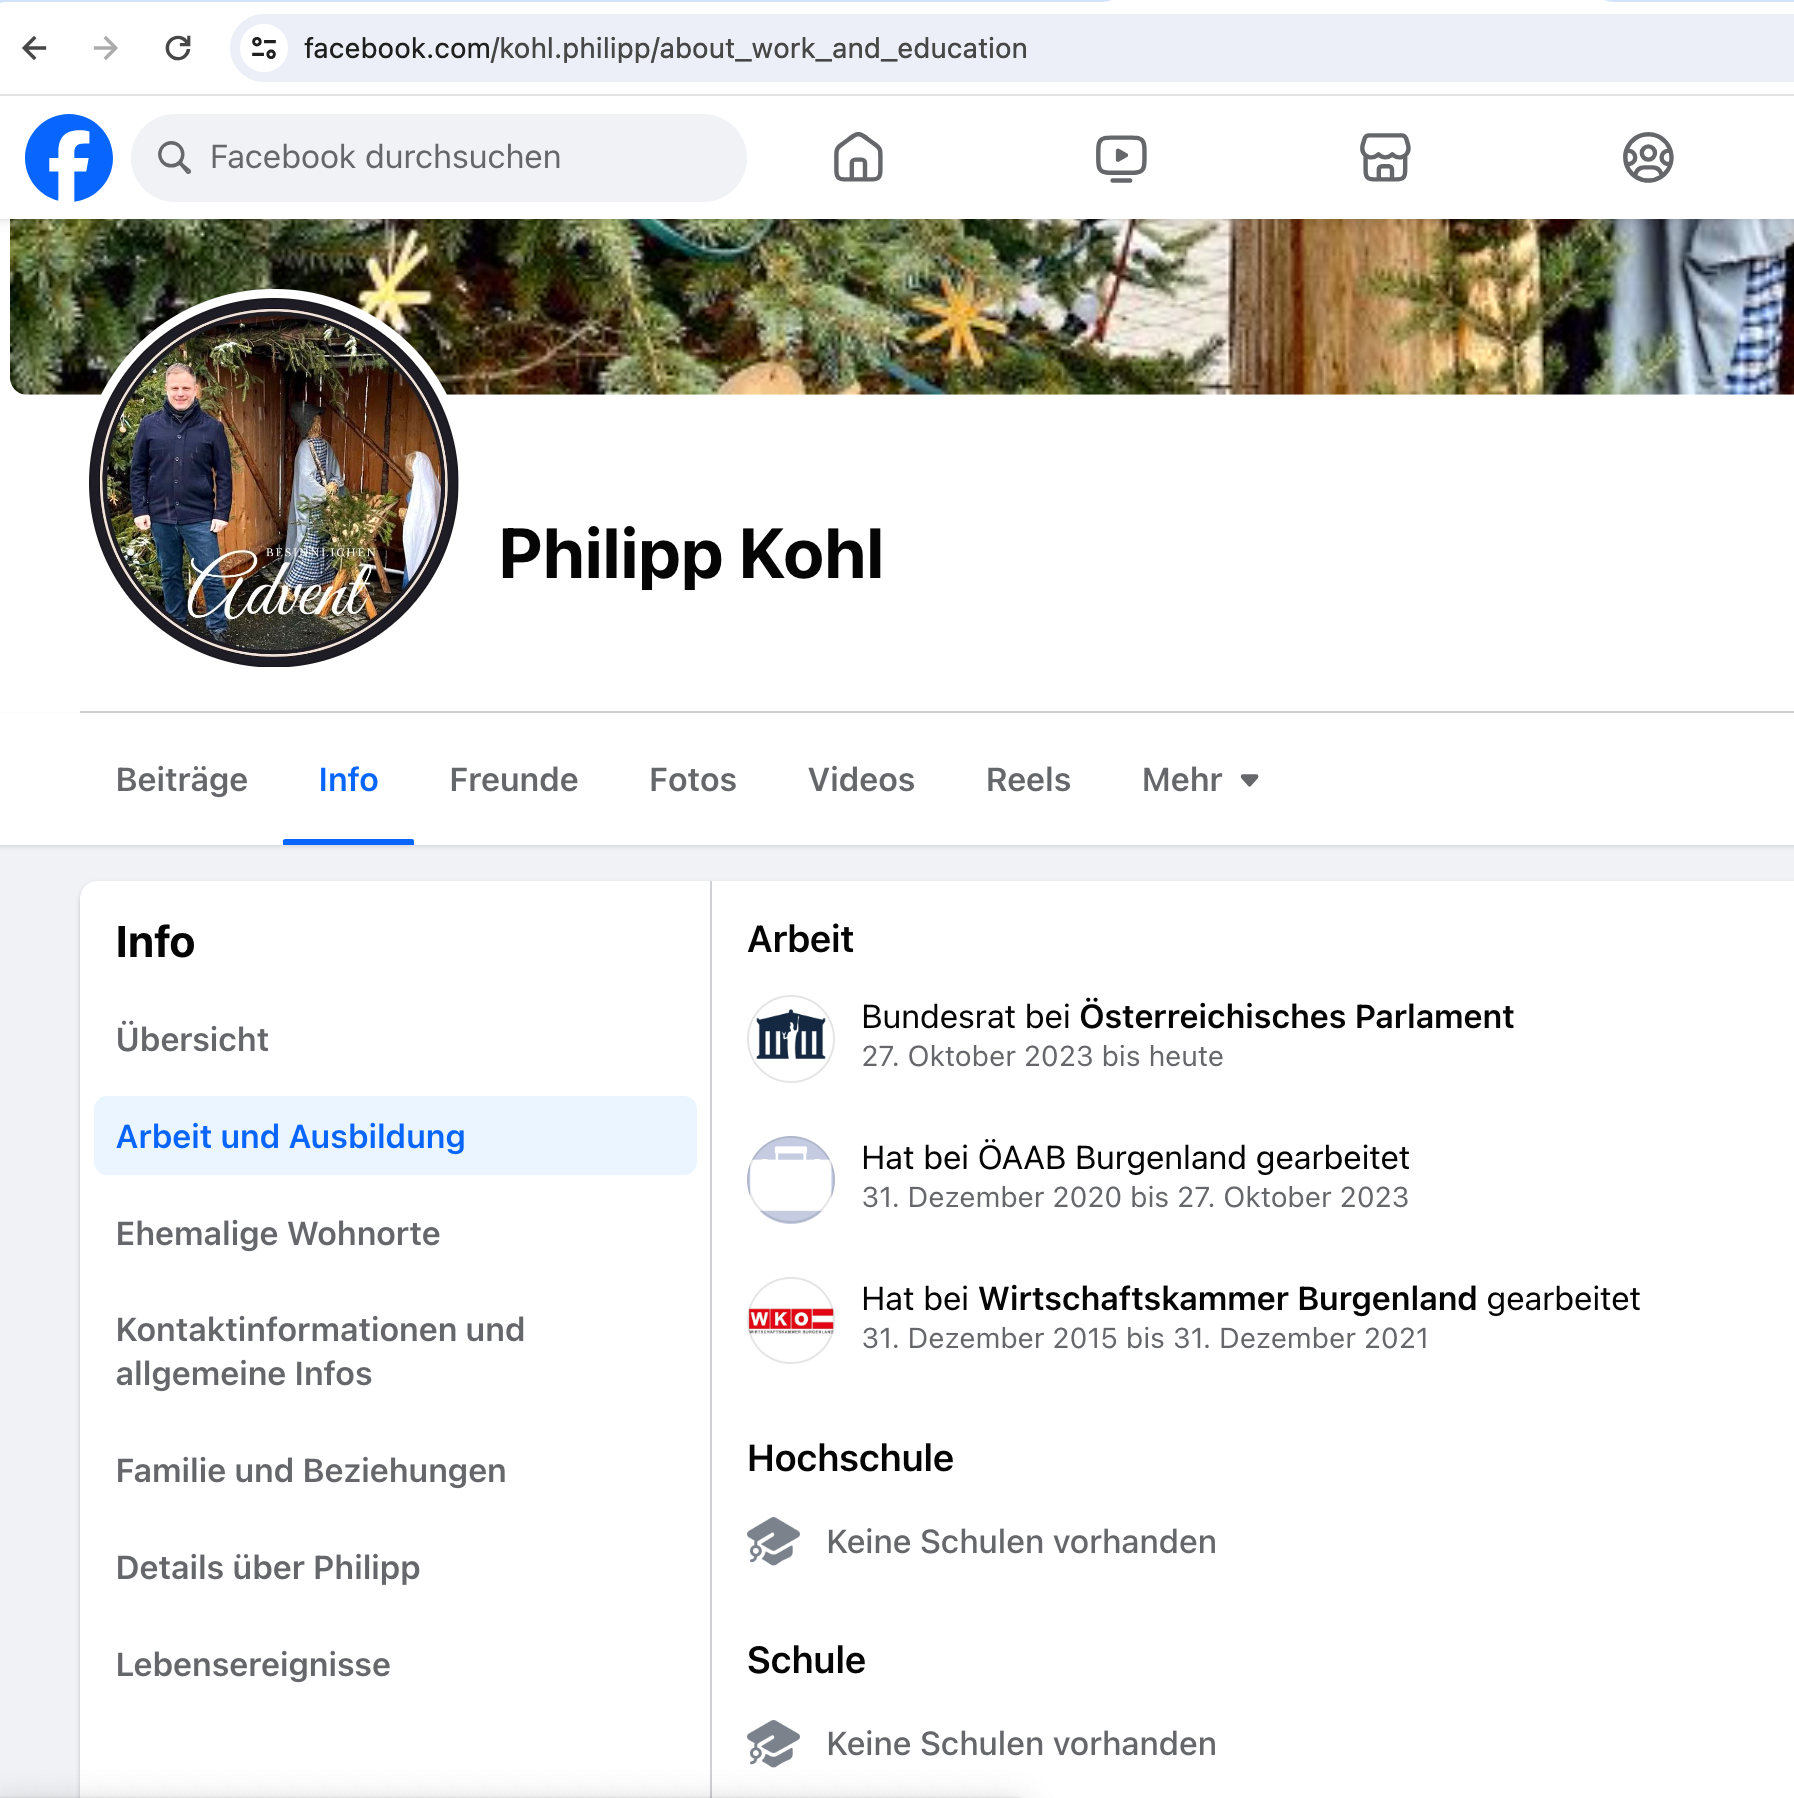Click text '27. Oktober 2023 bis heute'
Image resolution: width=1794 pixels, height=1798 pixels.
pyautogui.click(x=1042, y=1057)
